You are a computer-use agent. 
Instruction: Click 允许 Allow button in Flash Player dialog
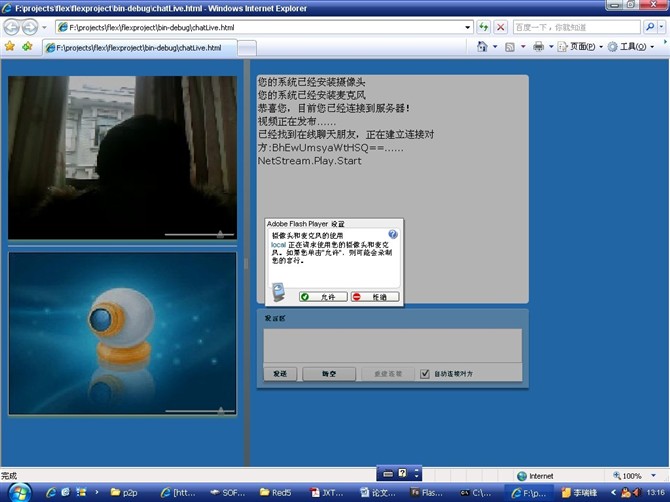(323, 297)
